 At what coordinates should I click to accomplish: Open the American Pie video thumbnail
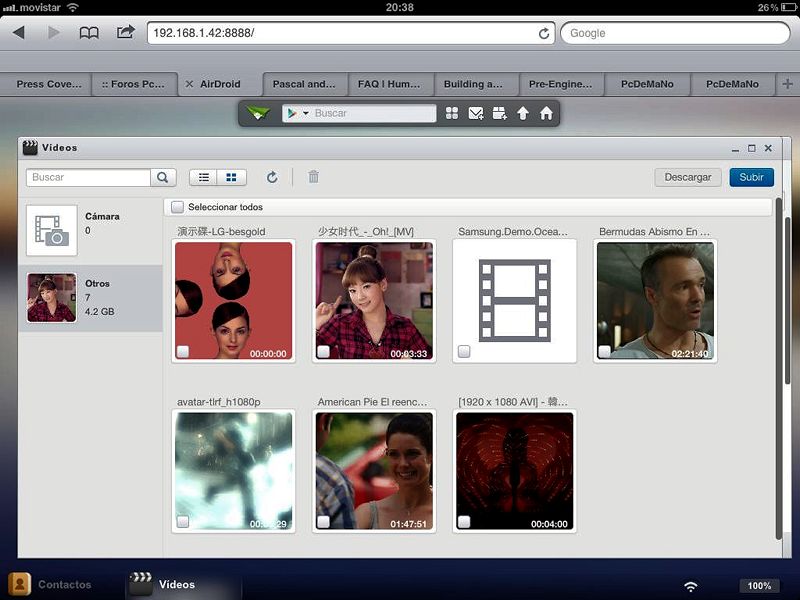point(374,471)
